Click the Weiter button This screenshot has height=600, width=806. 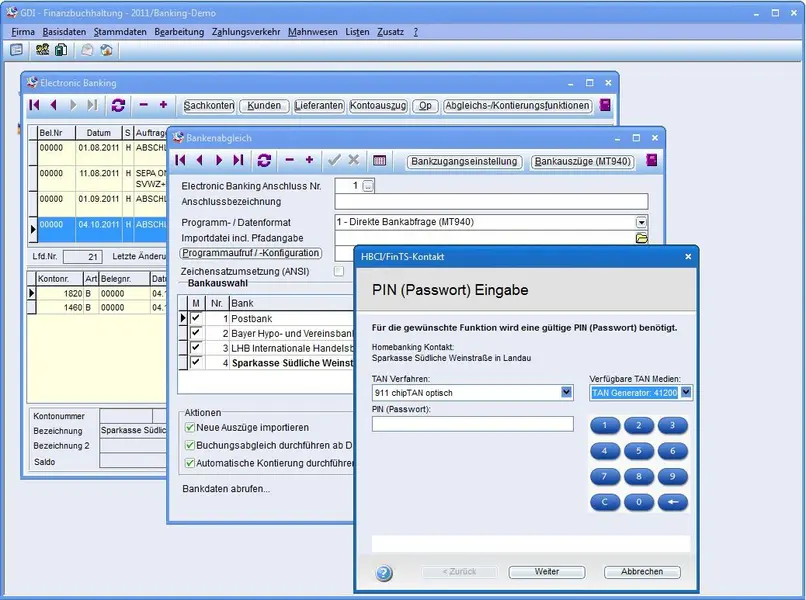(546, 572)
